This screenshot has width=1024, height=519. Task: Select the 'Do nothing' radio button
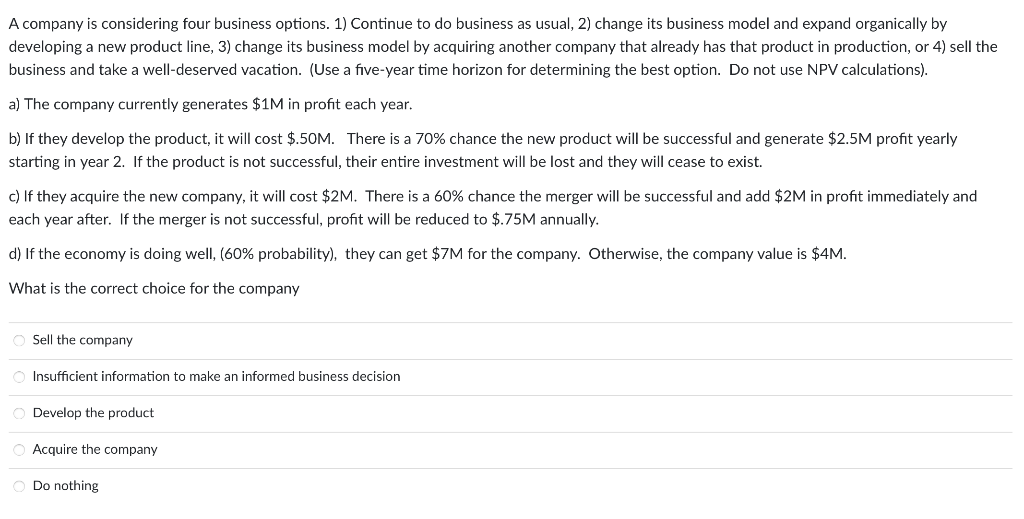18,486
